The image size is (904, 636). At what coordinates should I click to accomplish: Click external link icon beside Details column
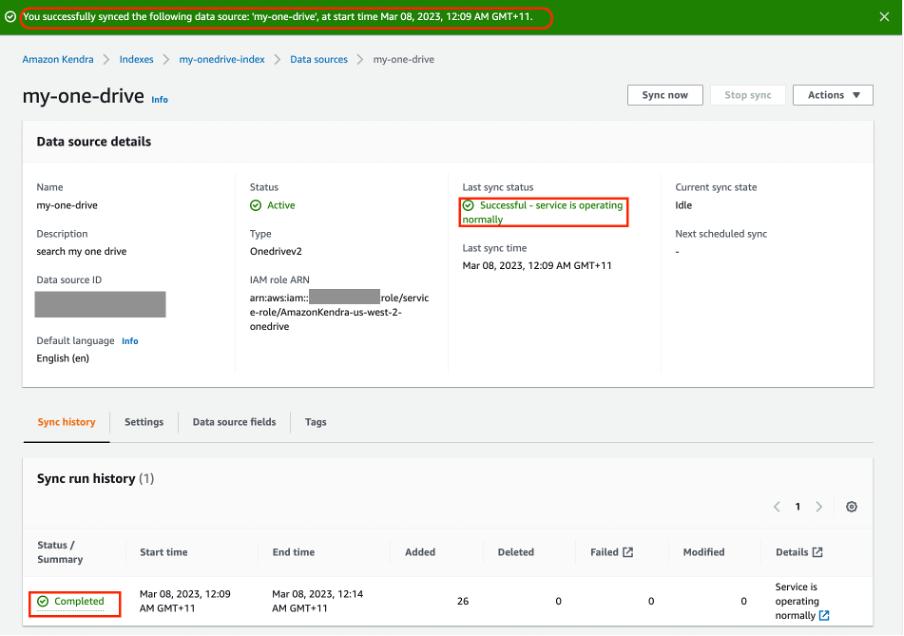[x=817, y=552]
